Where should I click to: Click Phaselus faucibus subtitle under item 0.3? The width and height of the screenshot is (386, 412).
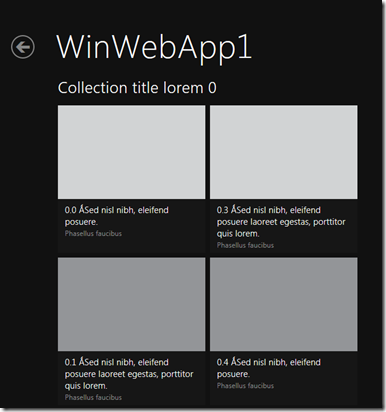[245, 245]
